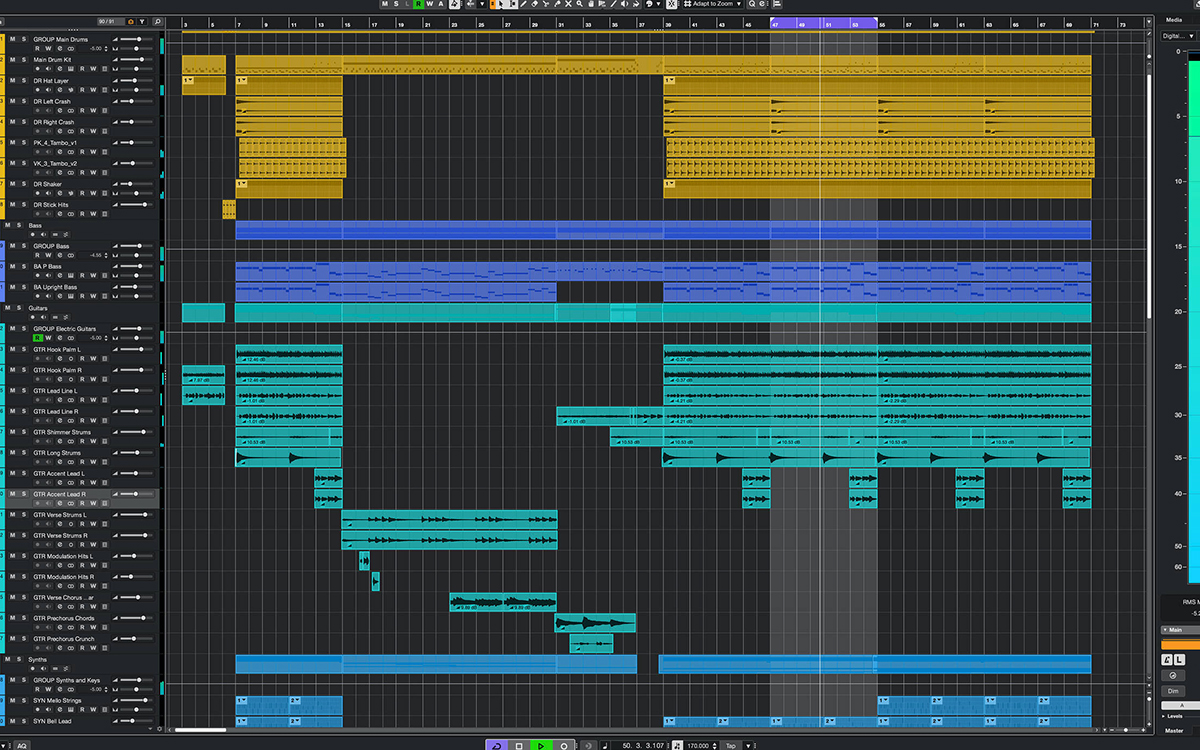This screenshot has height=750, width=1200.
Task: Select the Range Selection tool
Action: (x=513, y=5)
